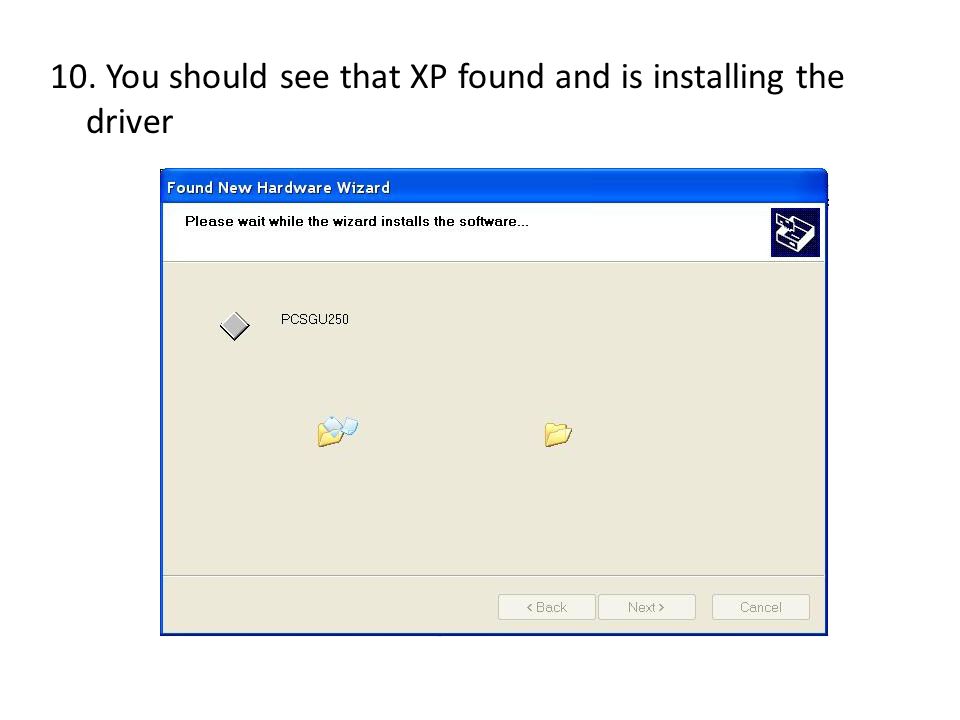Click the word 'should' in slide heading

[x=218, y=77]
